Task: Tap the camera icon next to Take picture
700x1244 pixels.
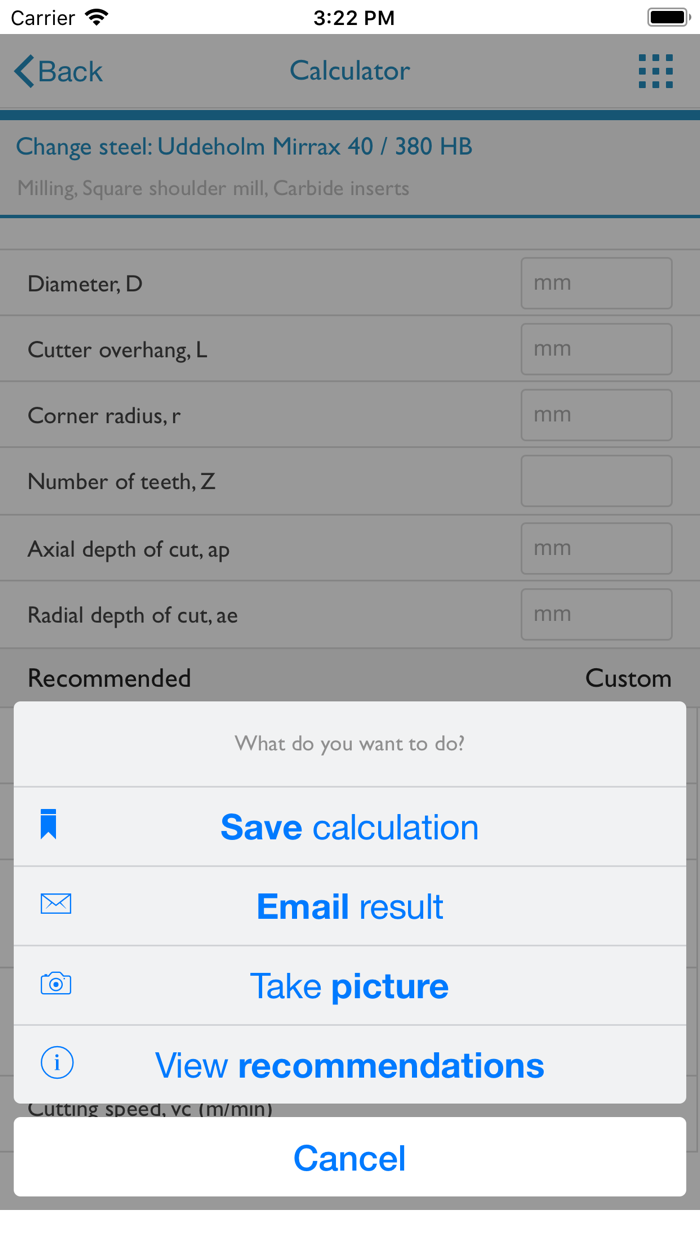Action: [x=55, y=983]
